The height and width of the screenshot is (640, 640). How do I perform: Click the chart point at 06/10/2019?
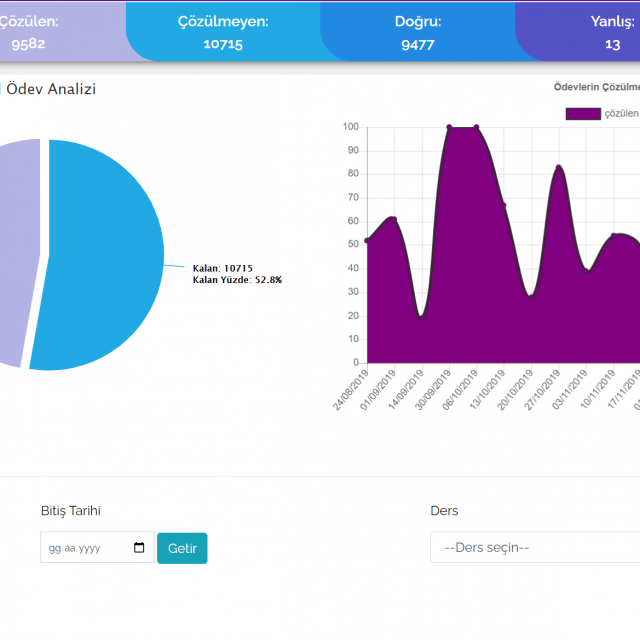coord(476,127)
